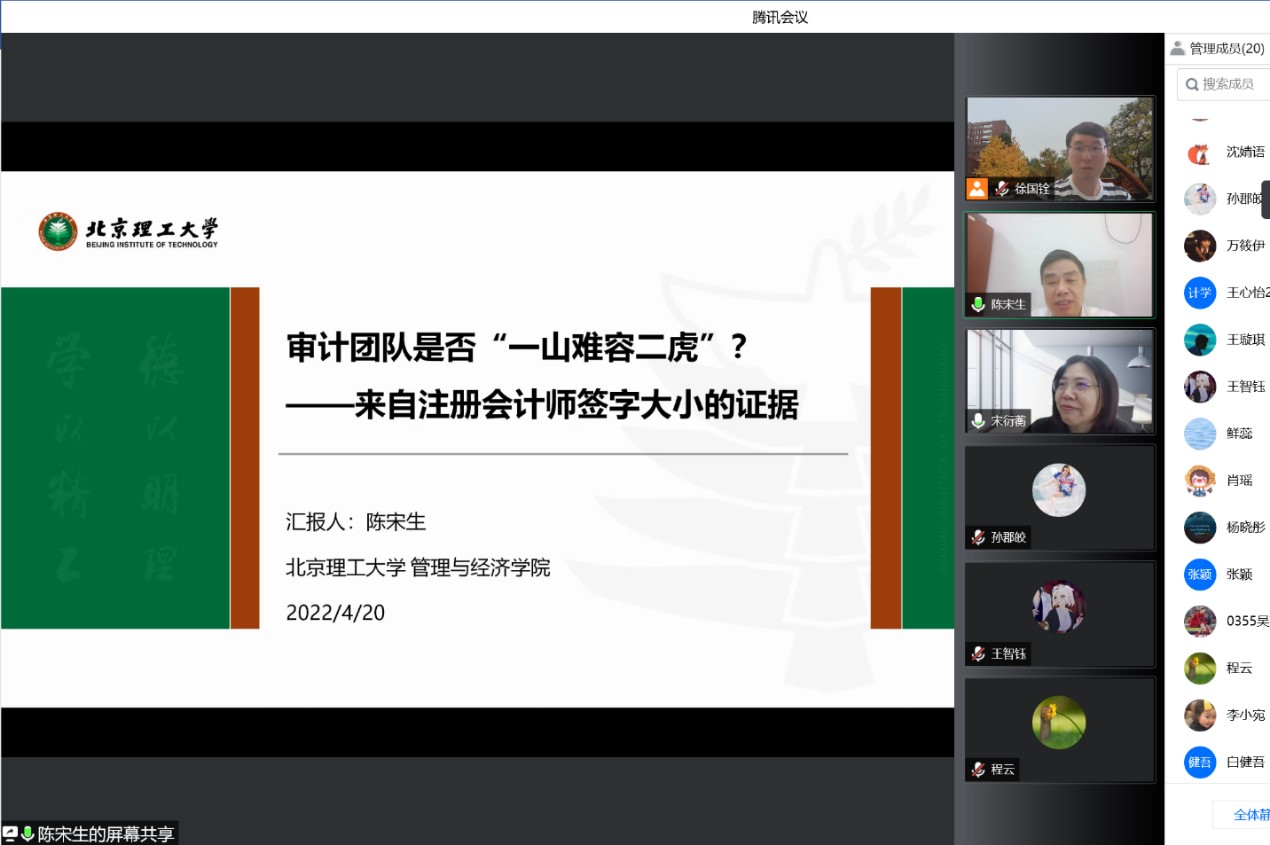Click the 搜索成员 search field
Image resolution: width=1270 pixels, height=845 pixels.
click(1230, 84)
